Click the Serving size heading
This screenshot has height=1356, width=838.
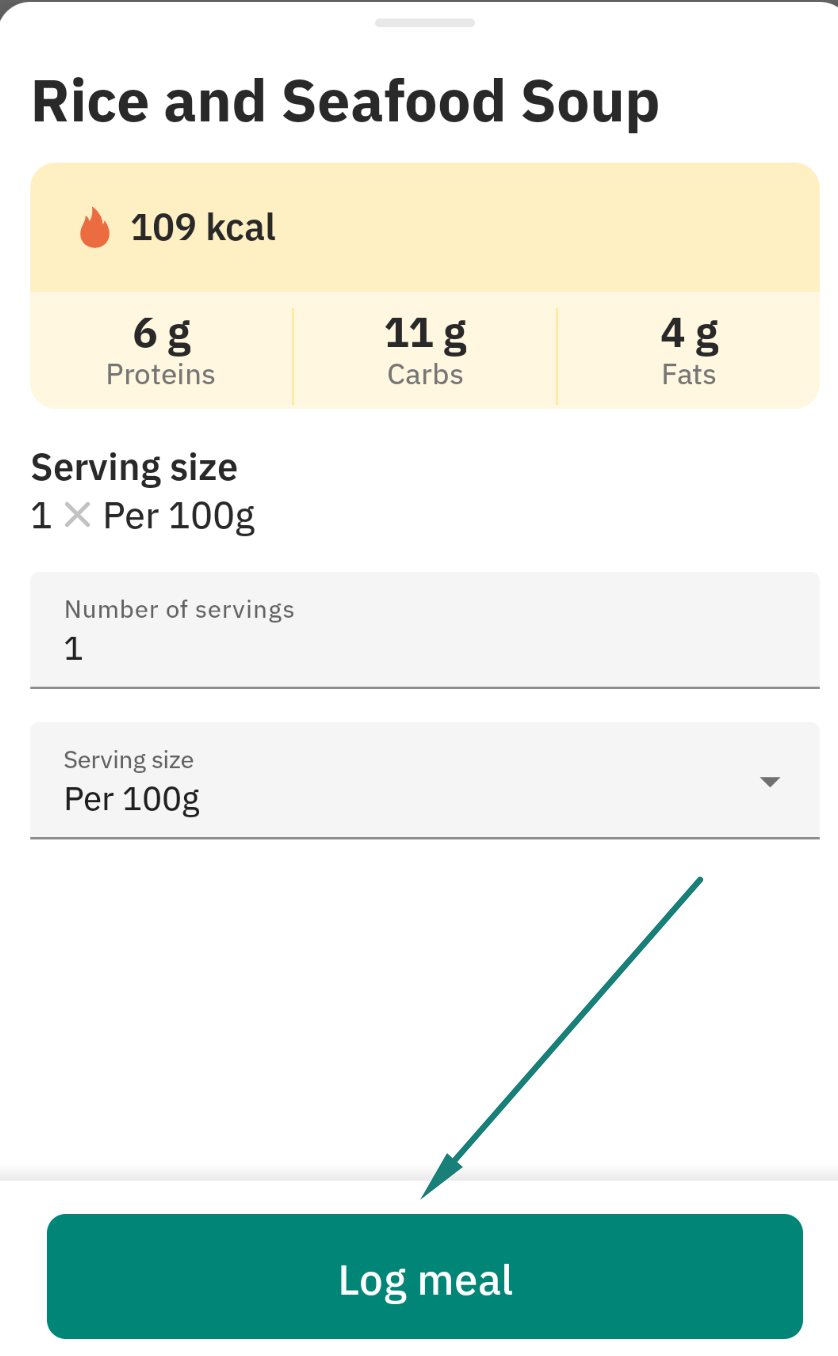pyautogui.click(x=134, y=467)
